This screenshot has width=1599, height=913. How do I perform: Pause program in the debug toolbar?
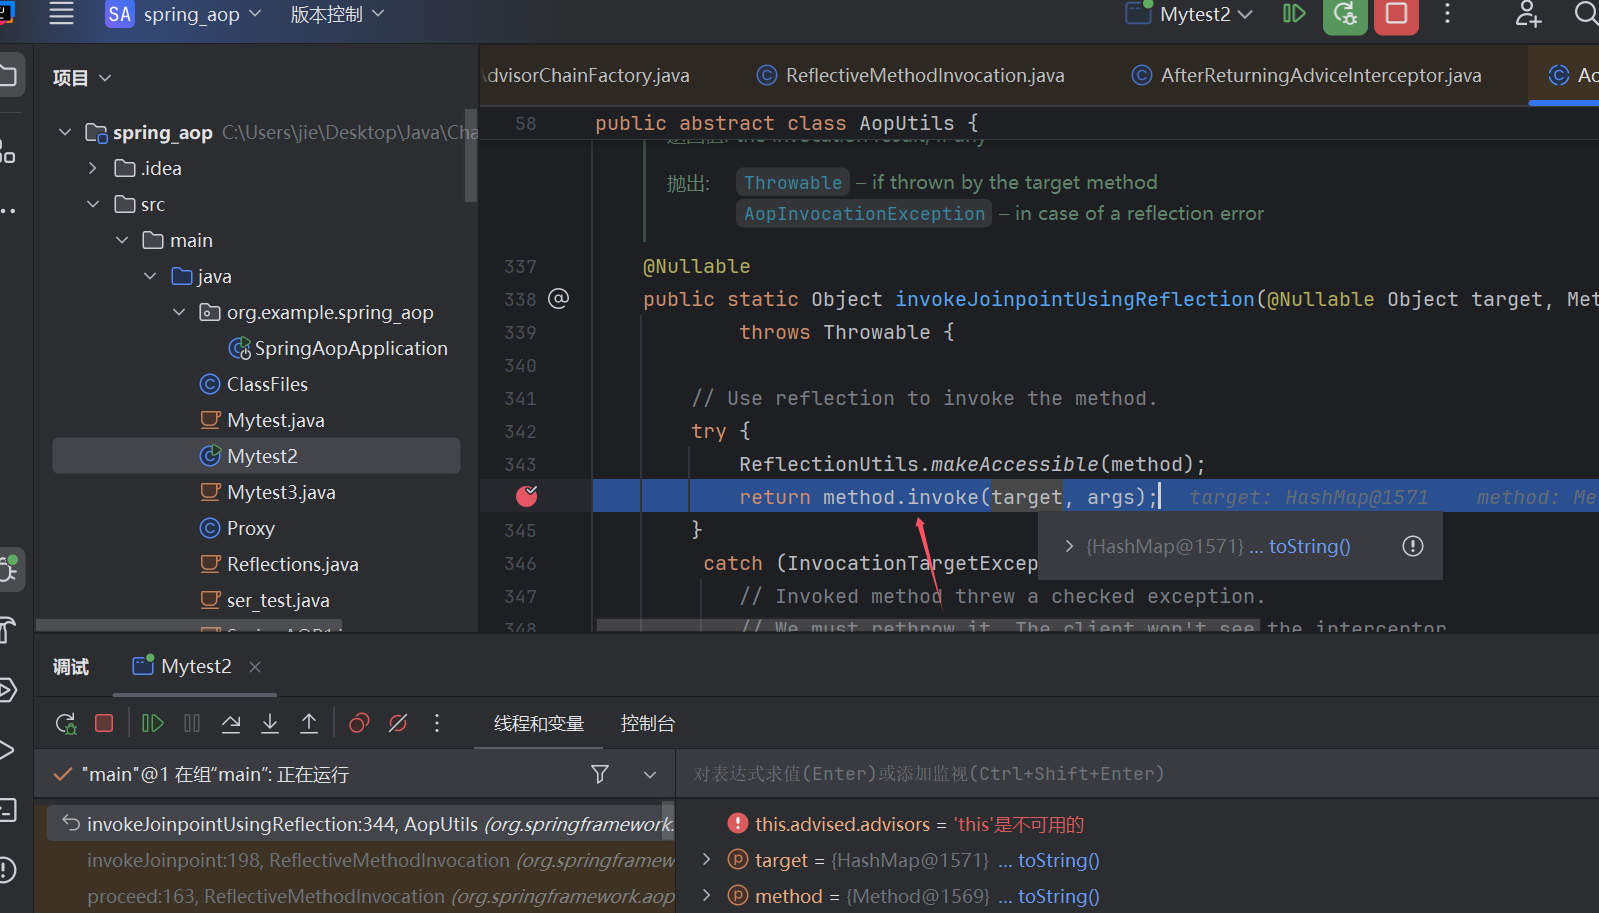[192, 723]
